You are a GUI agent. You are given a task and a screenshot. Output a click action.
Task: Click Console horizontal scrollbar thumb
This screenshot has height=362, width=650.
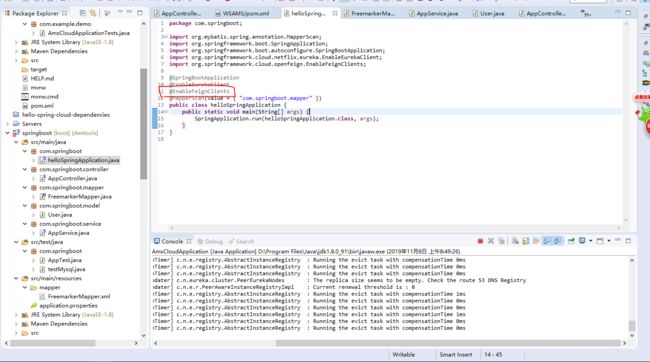pyautogui.click(x=448, y=343)
